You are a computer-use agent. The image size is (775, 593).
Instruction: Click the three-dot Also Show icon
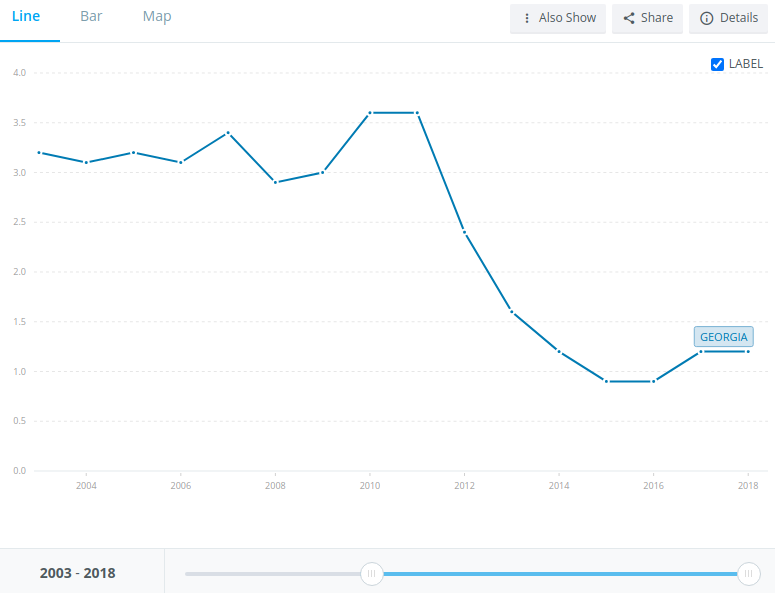527,18
